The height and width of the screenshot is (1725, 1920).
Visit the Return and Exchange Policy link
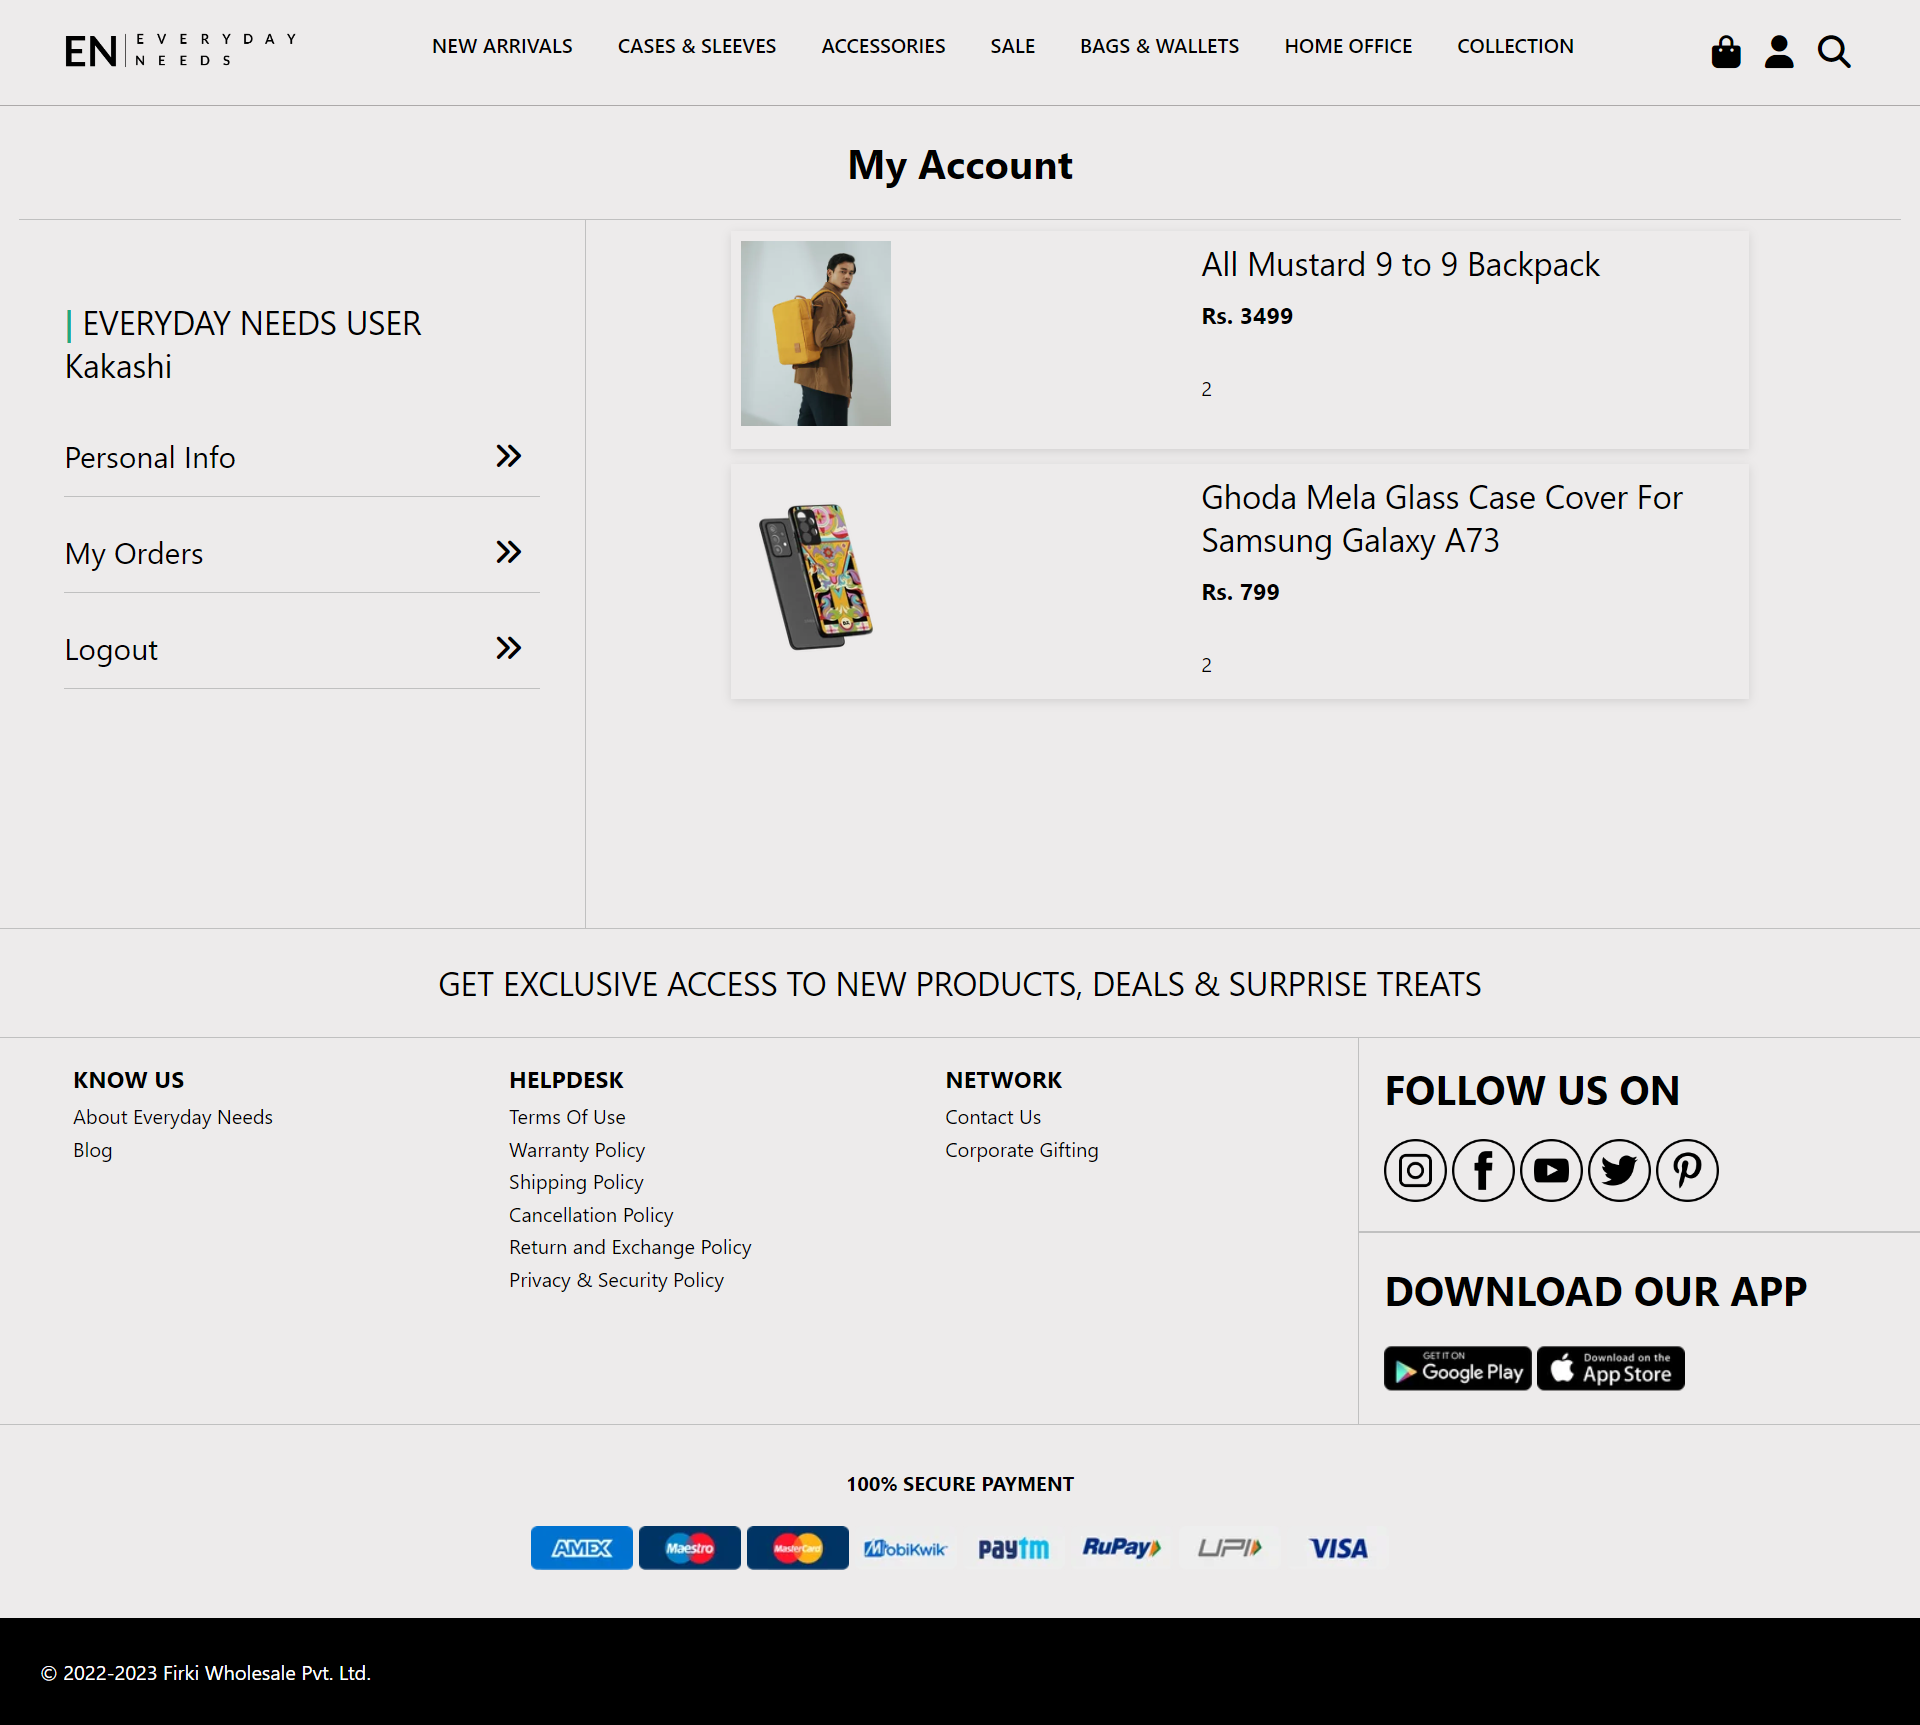[630, 1246]
